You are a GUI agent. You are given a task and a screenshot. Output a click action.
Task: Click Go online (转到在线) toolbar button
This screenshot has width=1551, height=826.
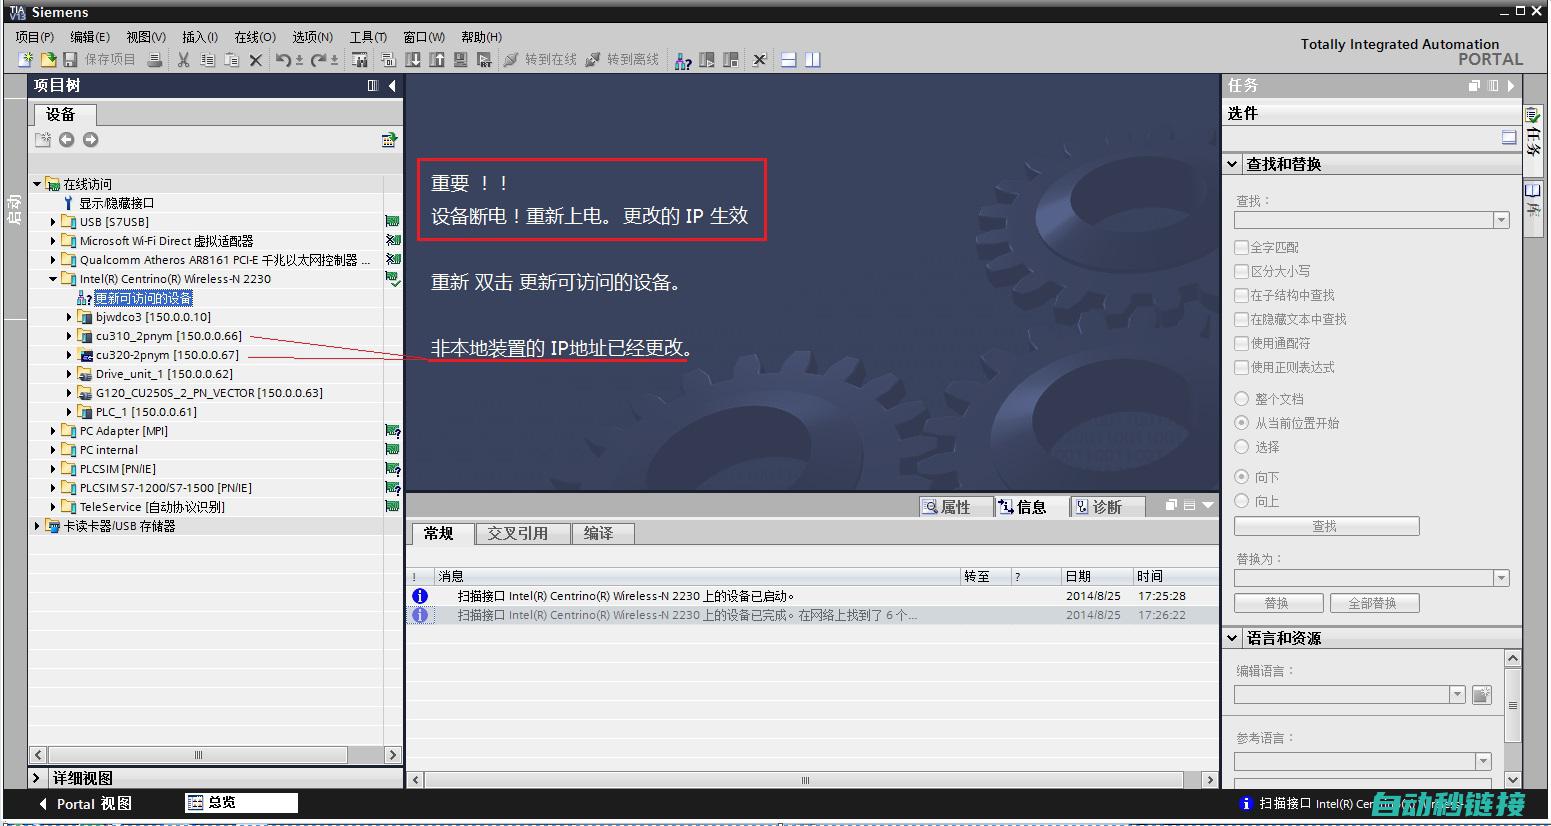pyautogui.click(x=540, y=60)
